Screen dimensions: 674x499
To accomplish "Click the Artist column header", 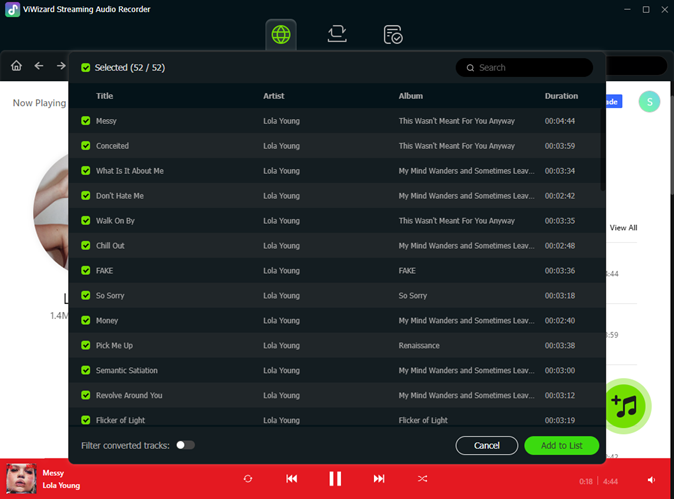I will pos(274,96).
